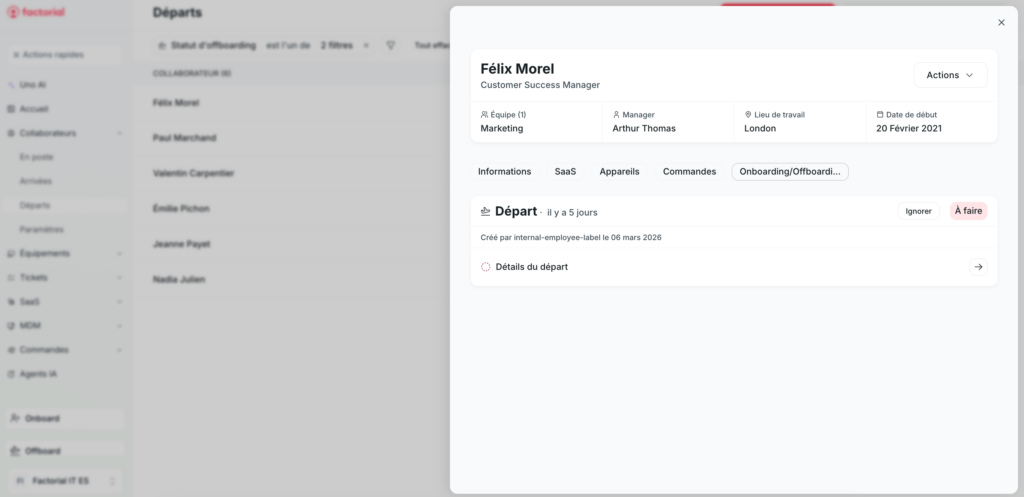Image resolution: width=1024 pixels, height=497 pixels.
Task: Open Agents IA in the sidebar
Action: click(40, 374)
